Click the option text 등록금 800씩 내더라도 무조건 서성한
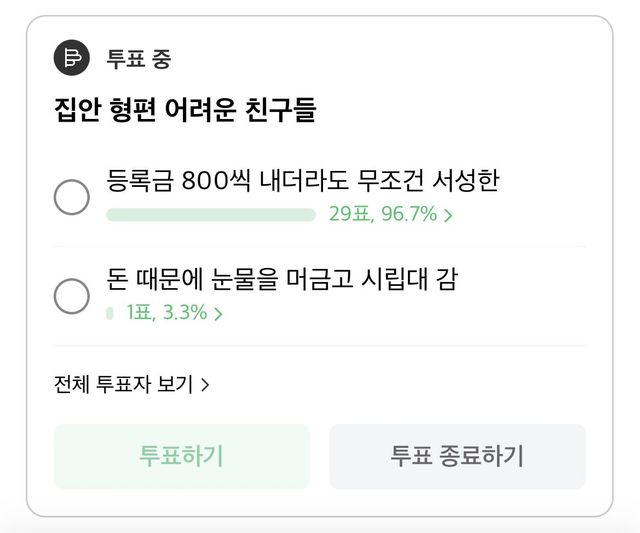 (302, 181)
